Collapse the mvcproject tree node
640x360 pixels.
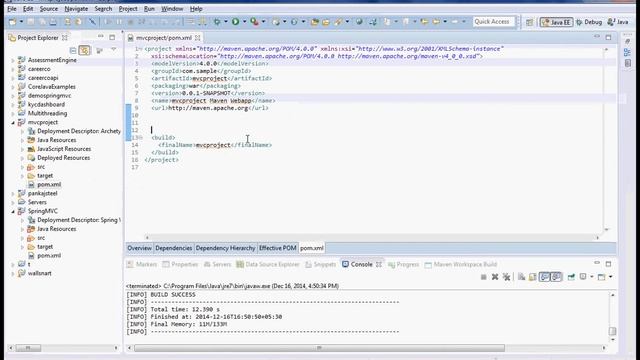(13, 122)
